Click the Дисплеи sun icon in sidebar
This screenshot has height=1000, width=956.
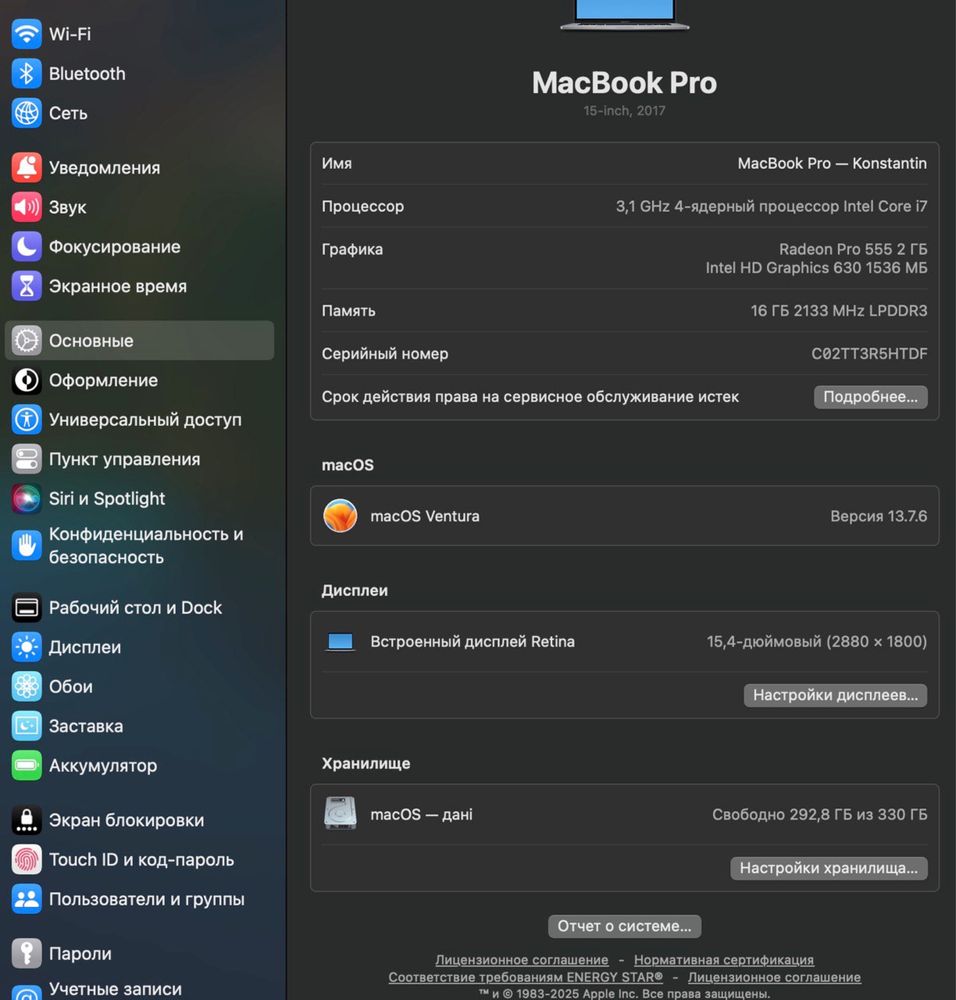point(26,647)
